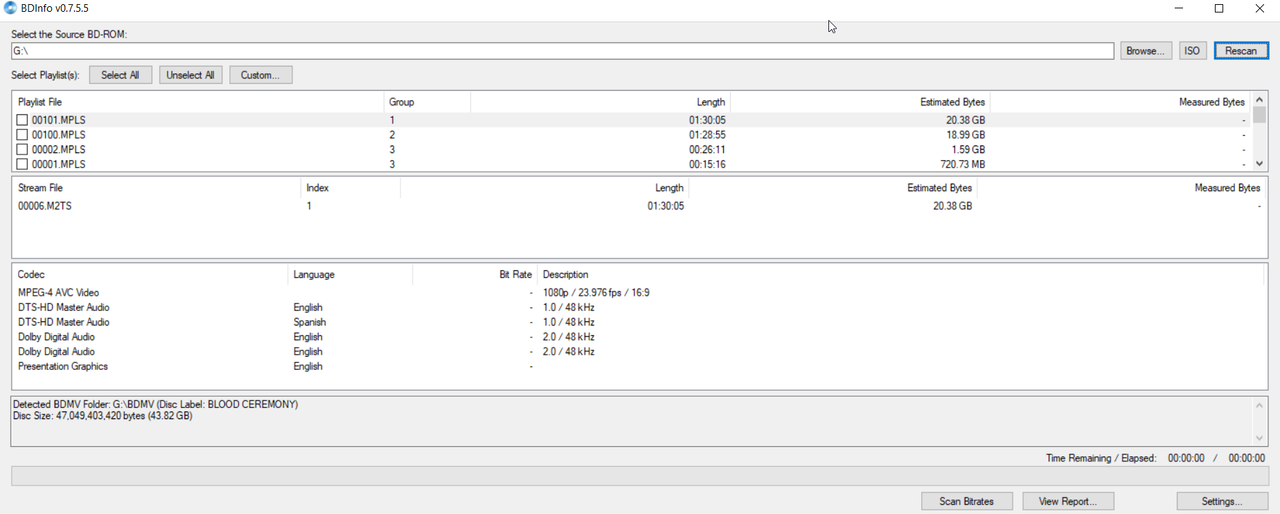Image resolution: width=1280 pixels, height=514 pixels.
Task: Click the 20.38 GB value for 00101.MPLS
Action: tap(965, 120)
